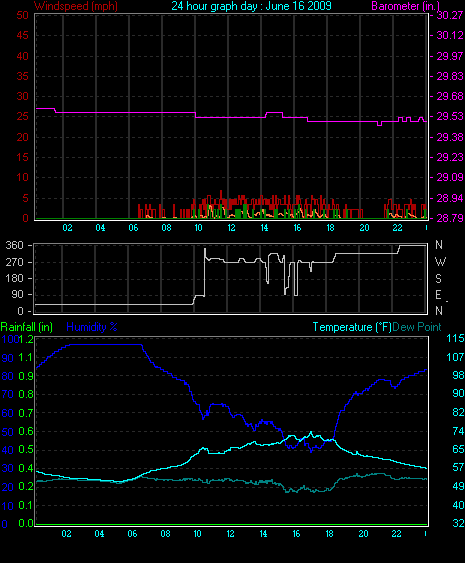Click the "Barometer (in.)" axis title
The width and height of the screenshot is (465, 563).
pos(405,6)
